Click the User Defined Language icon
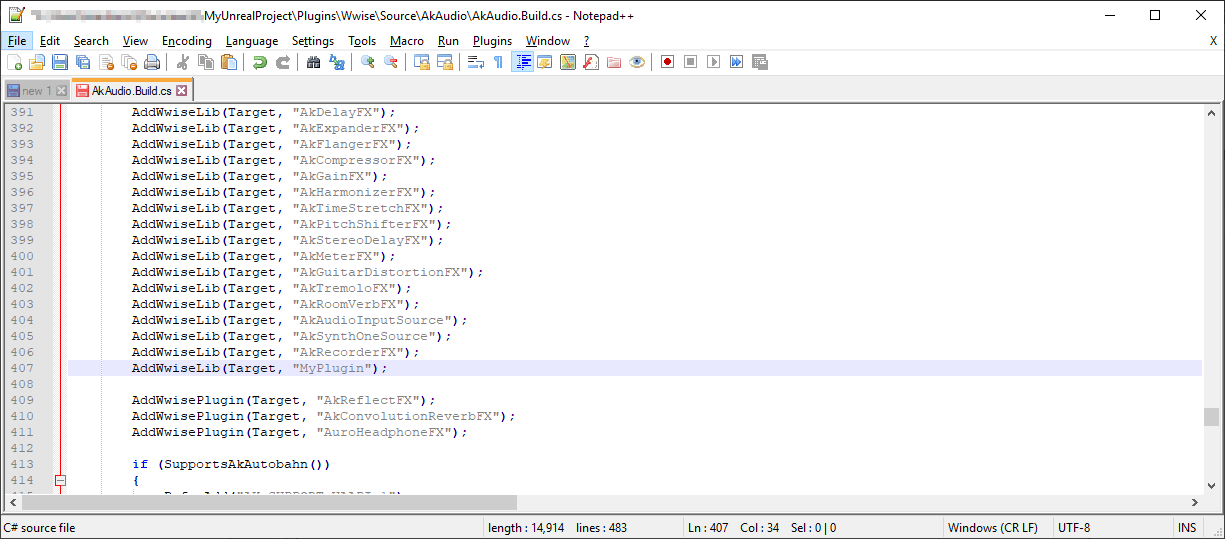This screenshot has height=539, width=1225. coord(545,62)
